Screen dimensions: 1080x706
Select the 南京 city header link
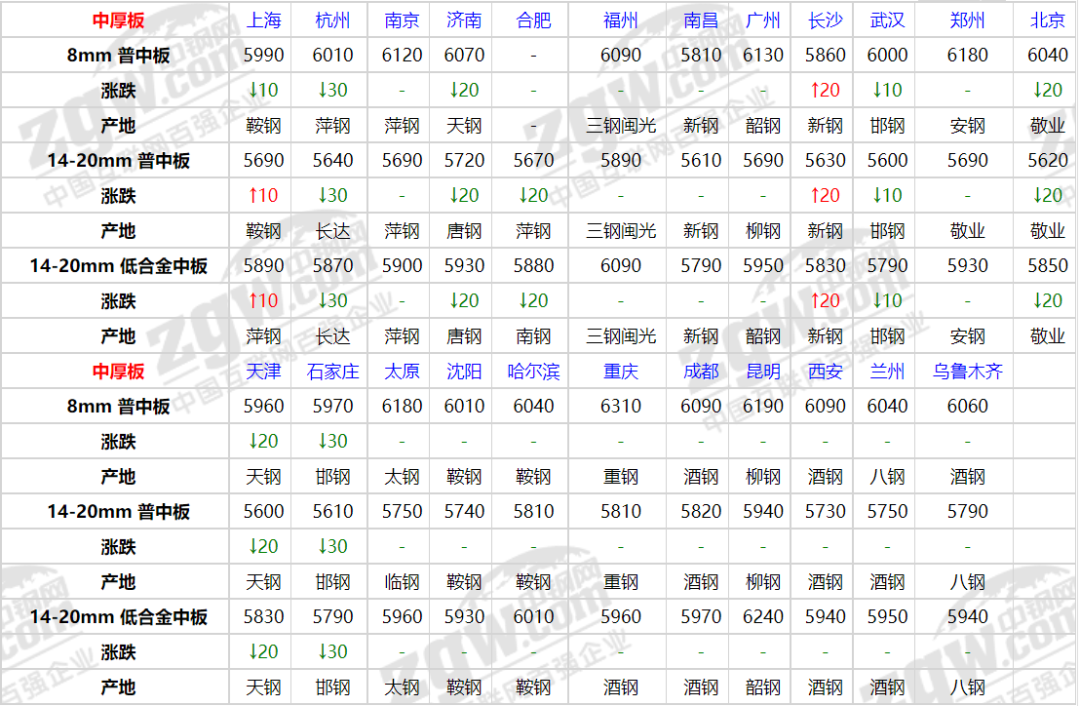402,20
